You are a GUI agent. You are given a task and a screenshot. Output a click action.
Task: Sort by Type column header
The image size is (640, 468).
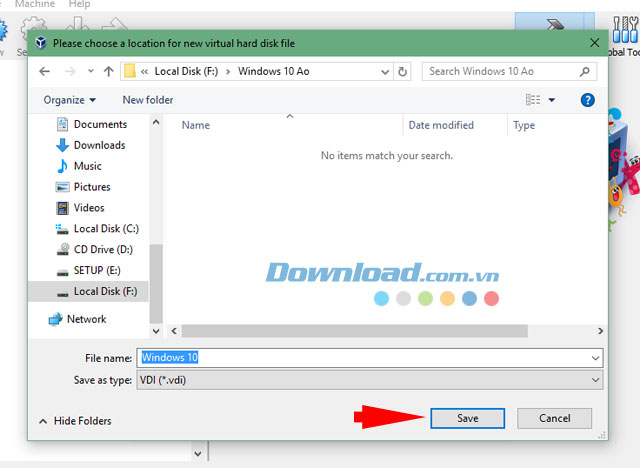(x=524, y=125)
